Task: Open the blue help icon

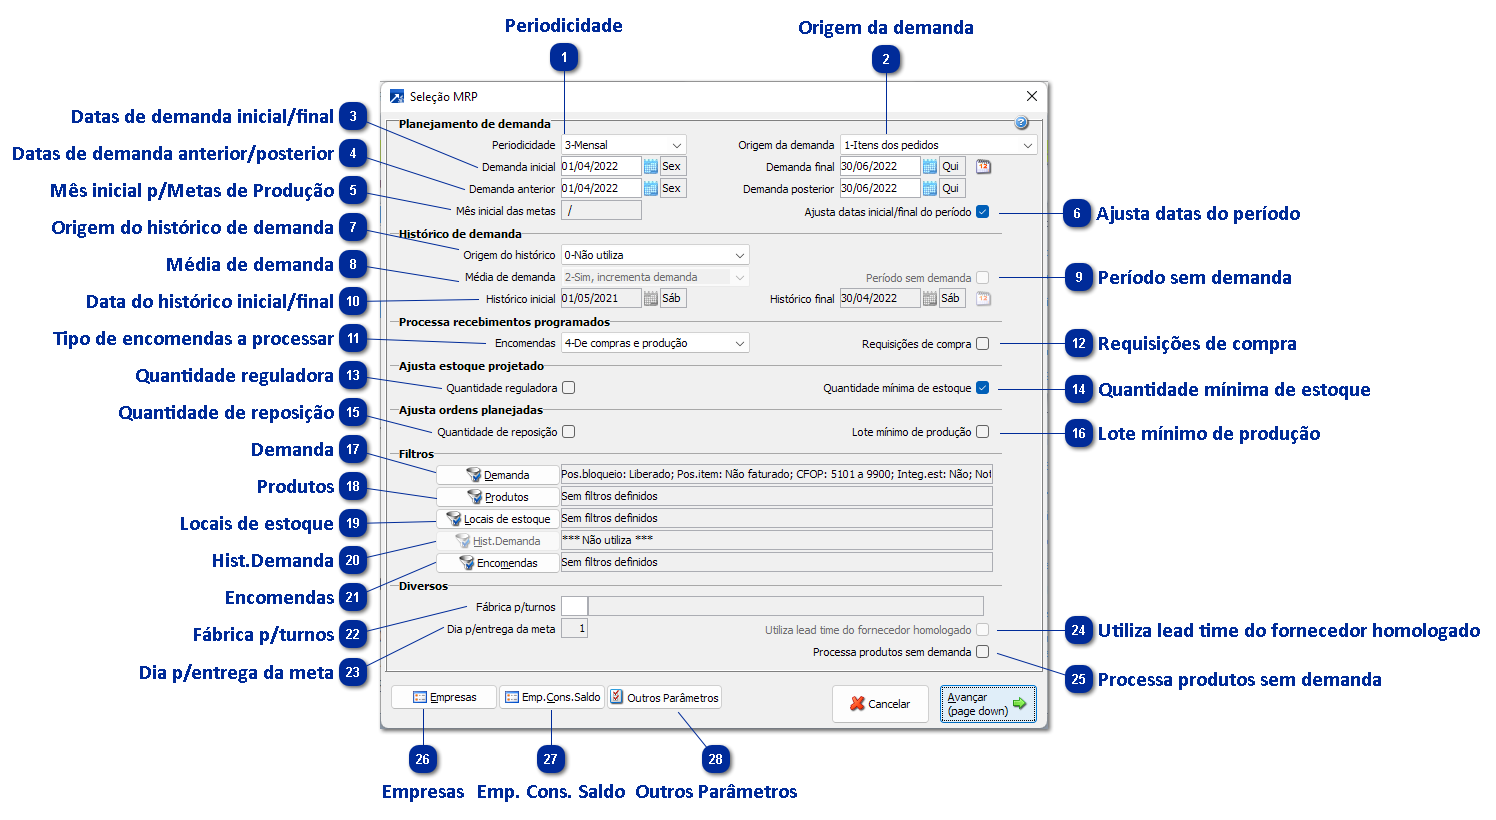Action: tap(1021, 123)
